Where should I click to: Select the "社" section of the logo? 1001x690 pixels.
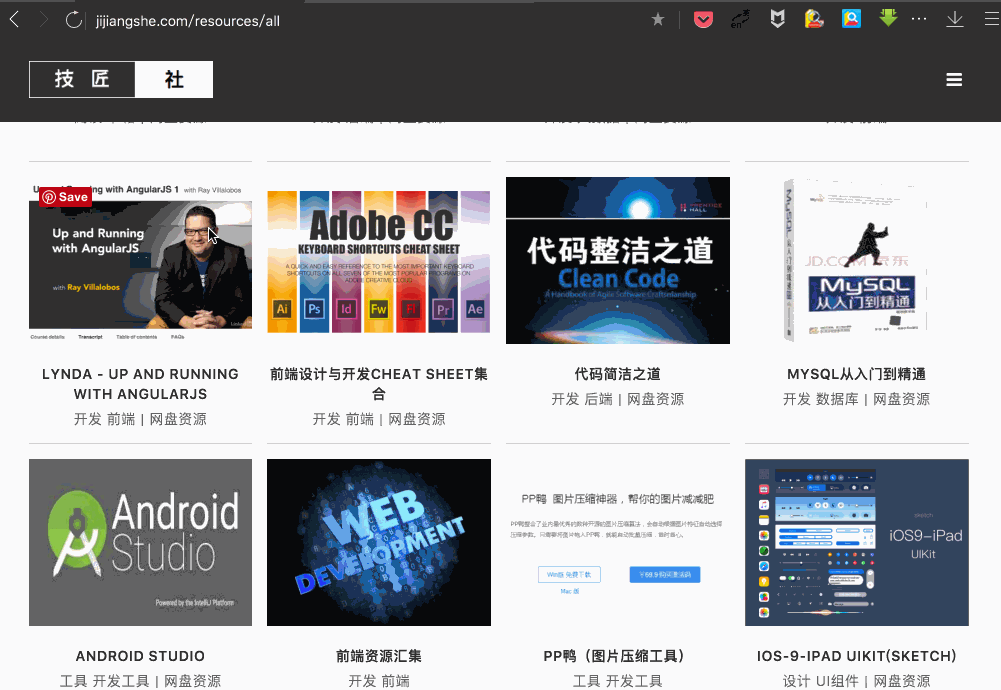pyautogui.click(x=173, y=79)
